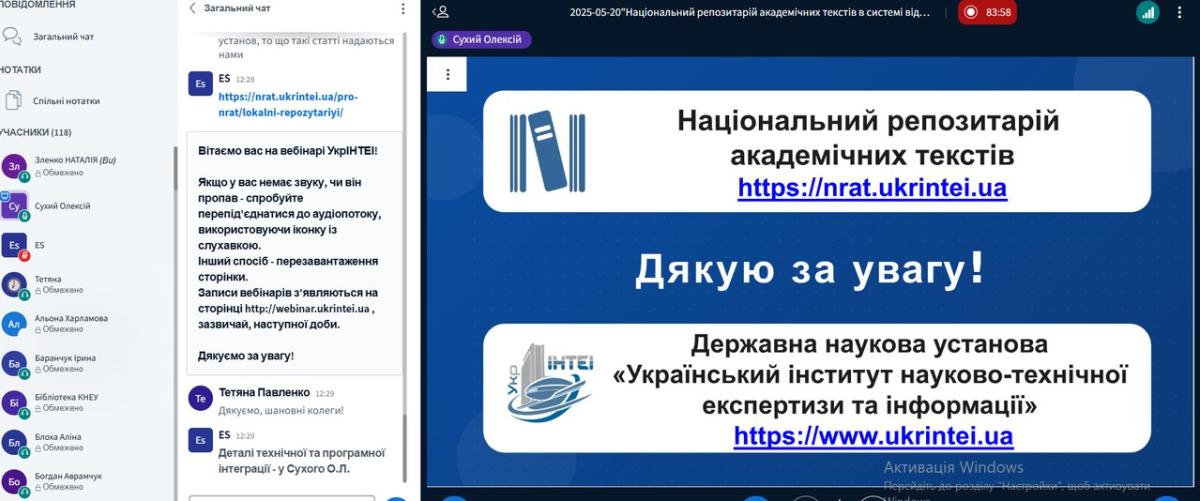
Task: Click the chat message input field
Action: click(x=281, y=497)
